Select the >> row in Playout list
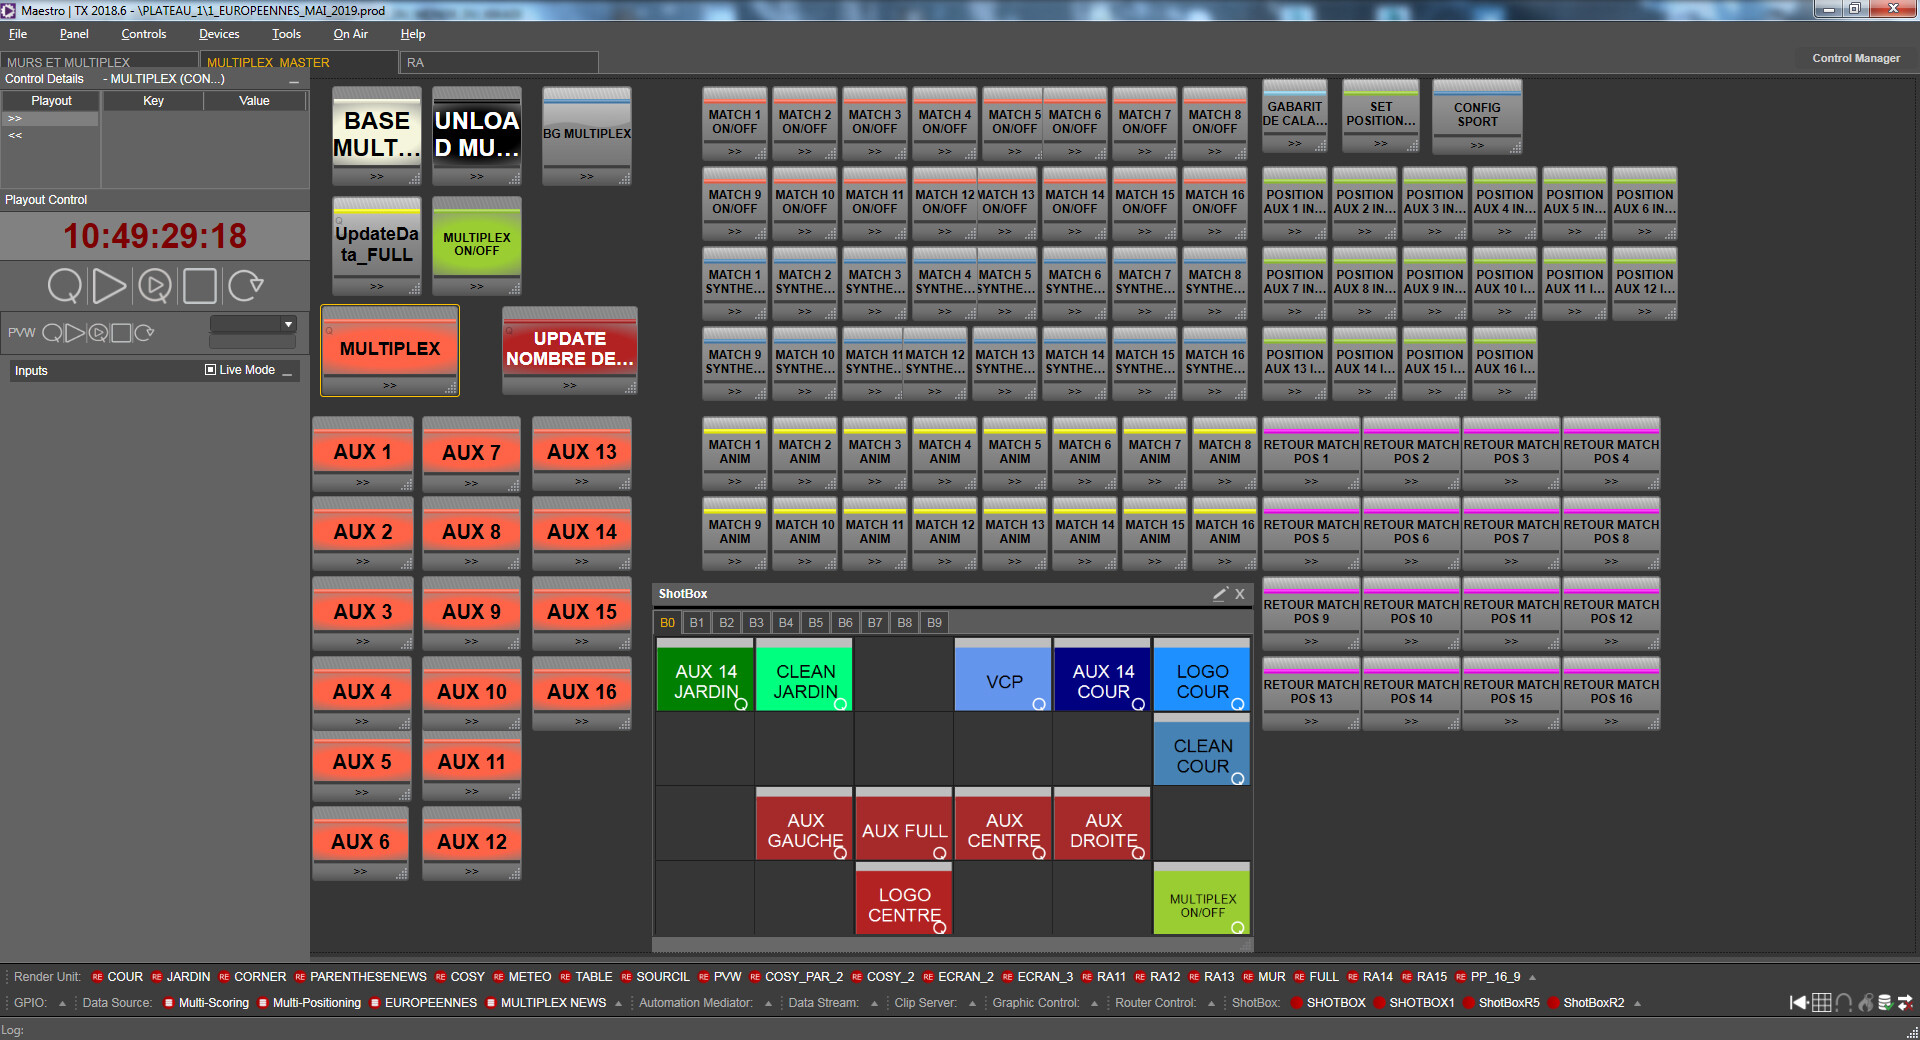Viewport: 1920px width, 1040px height. point(50,119)
